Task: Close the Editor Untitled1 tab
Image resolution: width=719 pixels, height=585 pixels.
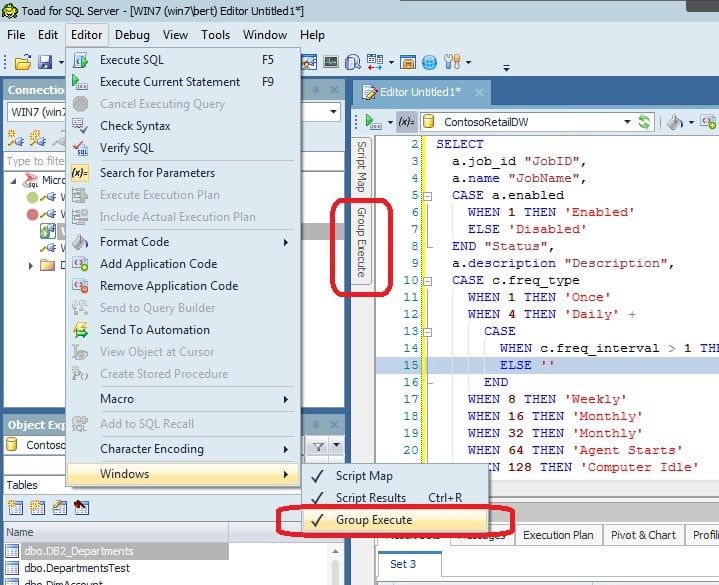Action: pyautogui.click(x=479, y=93)
